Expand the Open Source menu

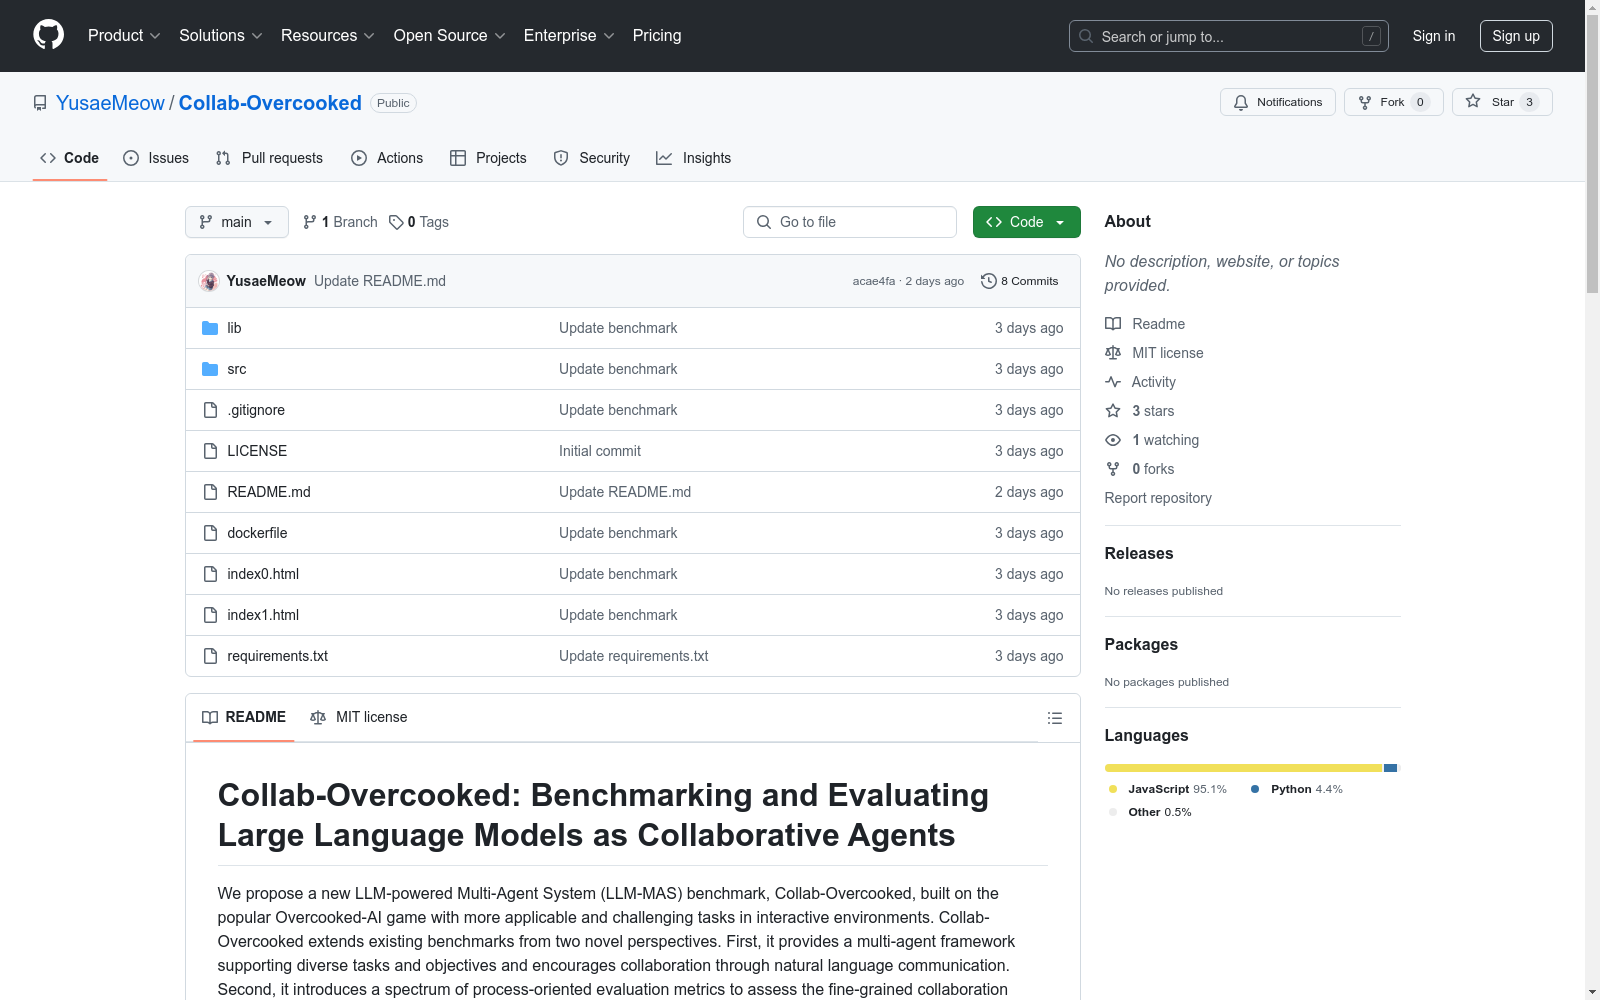click(x=450, y=35)
